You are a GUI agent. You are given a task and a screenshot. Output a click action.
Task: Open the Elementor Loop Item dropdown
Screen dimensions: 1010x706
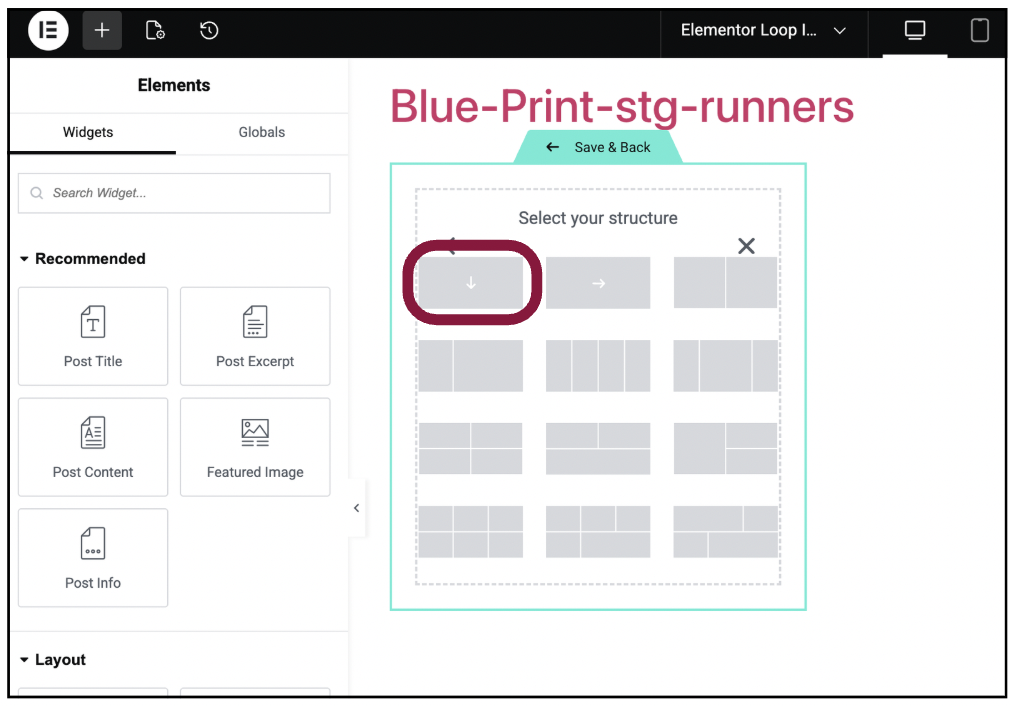coord(763,31)
